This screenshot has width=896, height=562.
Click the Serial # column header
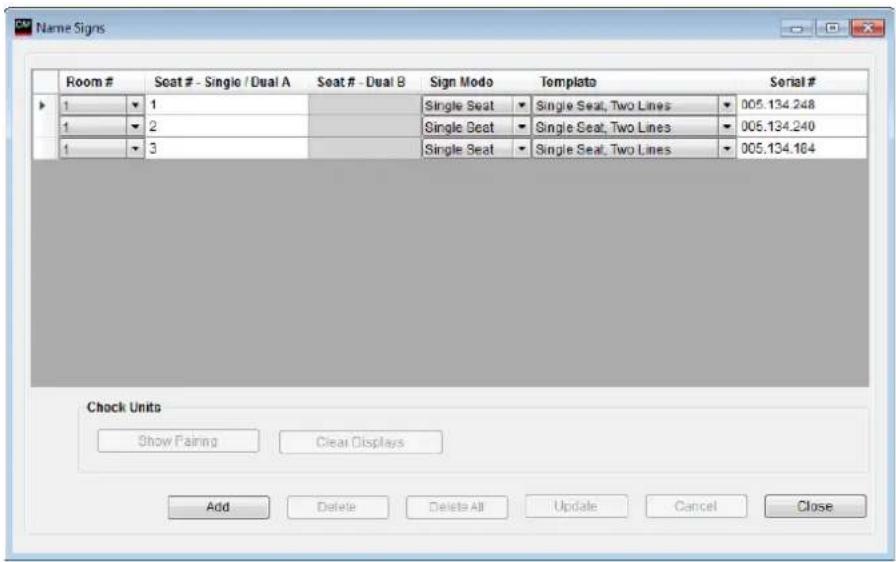pyautogui.click(x=802, y=82)
